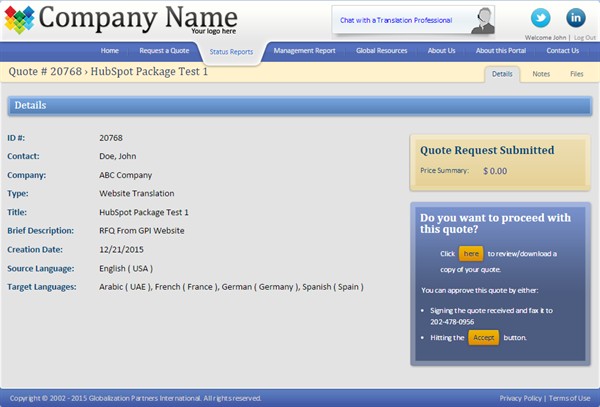Go to the Home menu item
Image resolution: width=600 pixels, height=407 pixels.
110,50
